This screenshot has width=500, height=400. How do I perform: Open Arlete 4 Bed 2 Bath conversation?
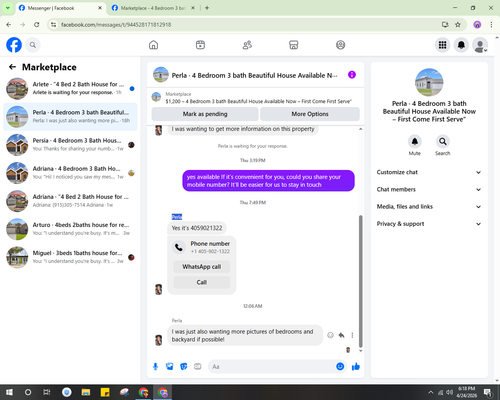pos(70,88)
